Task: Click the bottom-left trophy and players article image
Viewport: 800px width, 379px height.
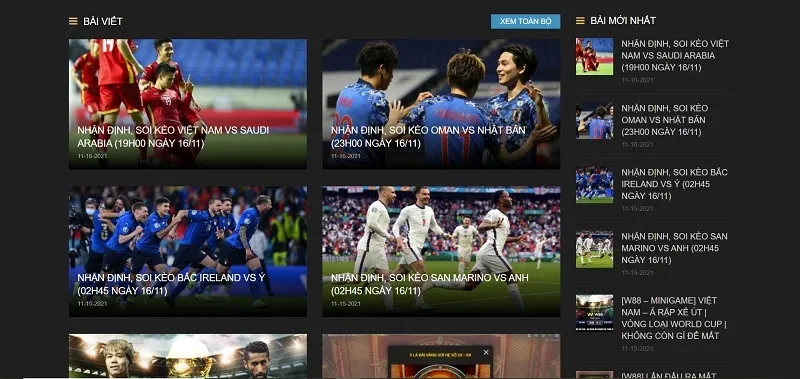Action: tap(188, 356)
